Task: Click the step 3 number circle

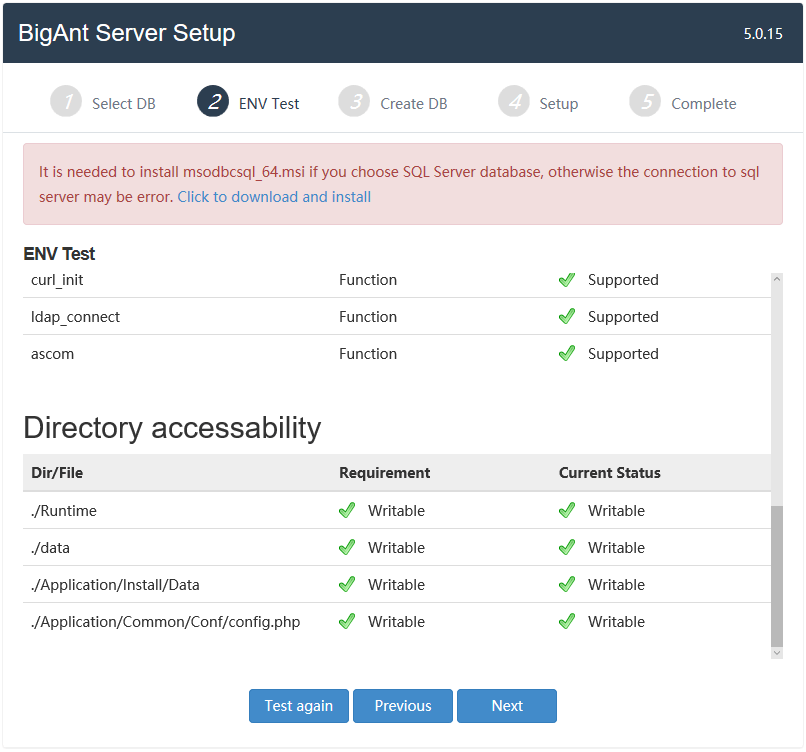Action: [353, 102]
